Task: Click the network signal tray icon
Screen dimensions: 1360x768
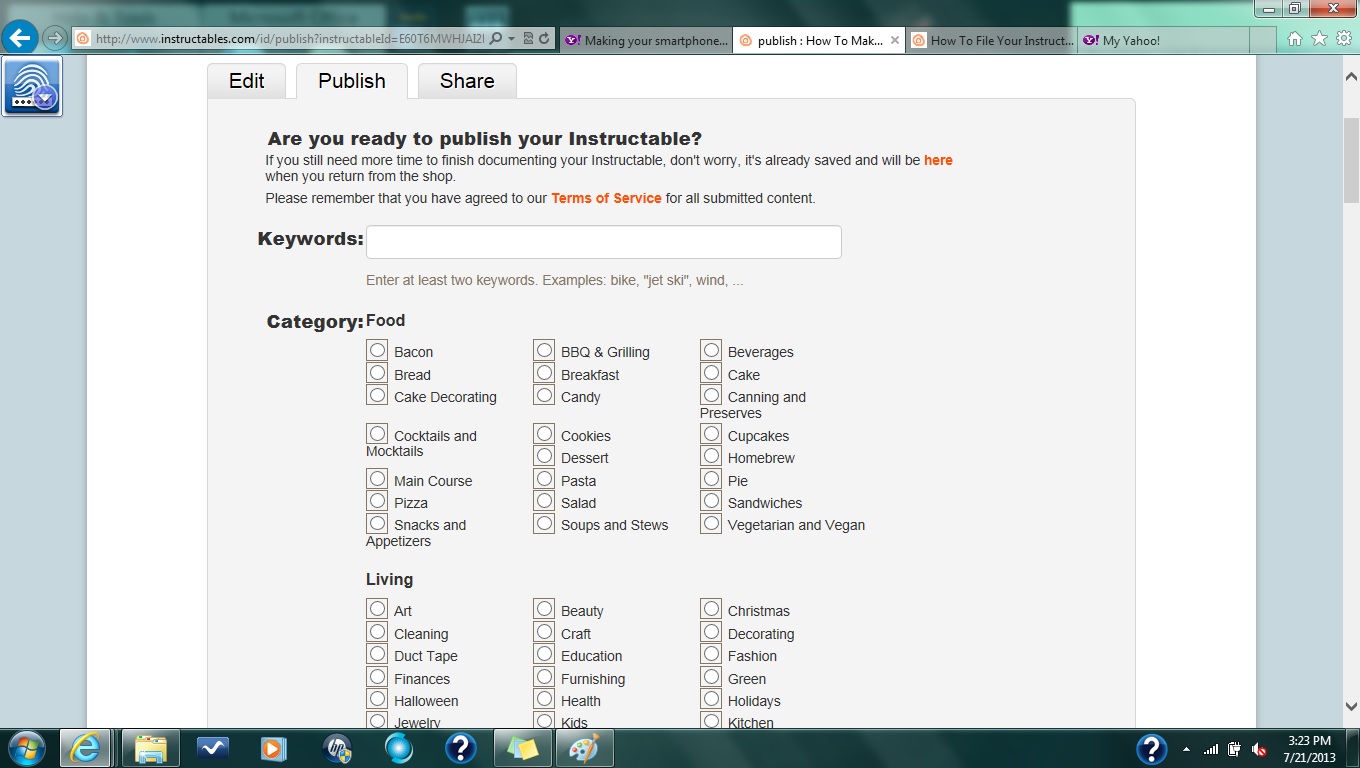Action: [1211, 749]
